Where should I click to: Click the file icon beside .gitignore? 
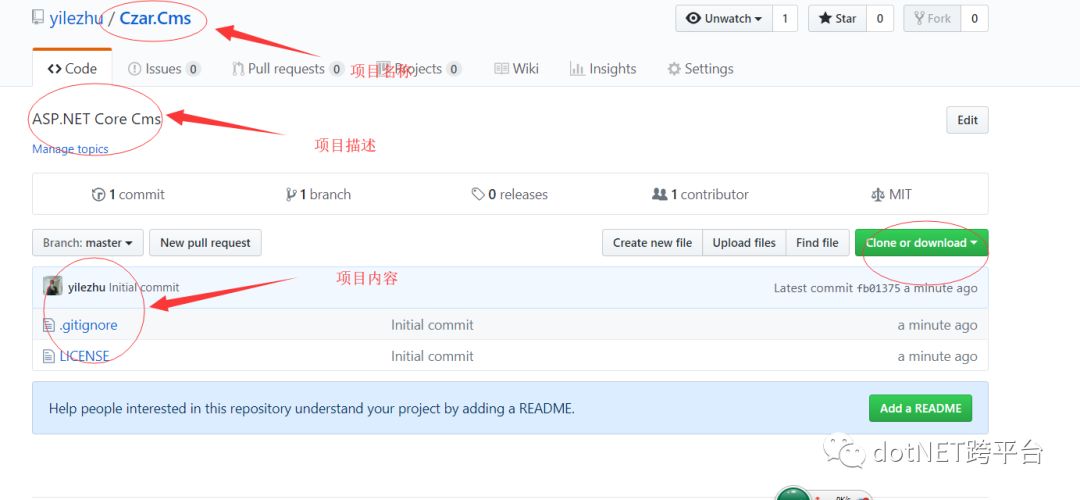pyautogui.click(x=49, y=325)
